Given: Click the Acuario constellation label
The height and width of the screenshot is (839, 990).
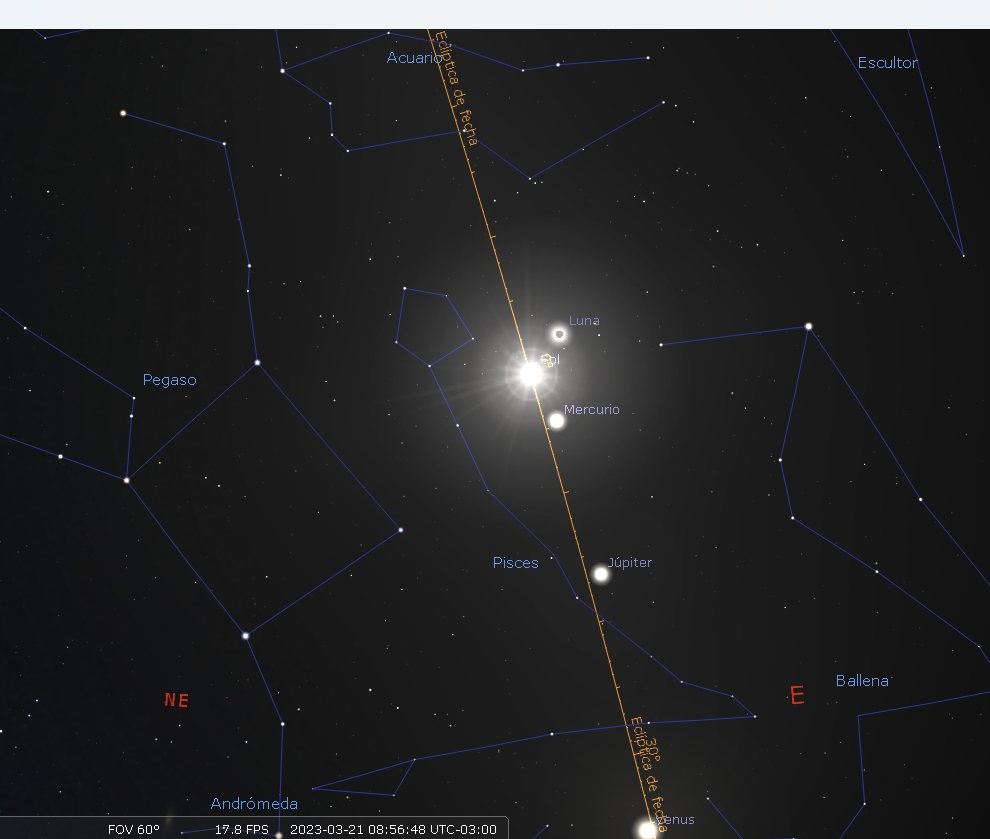Looking at the screenshot, I should [414, 58].
